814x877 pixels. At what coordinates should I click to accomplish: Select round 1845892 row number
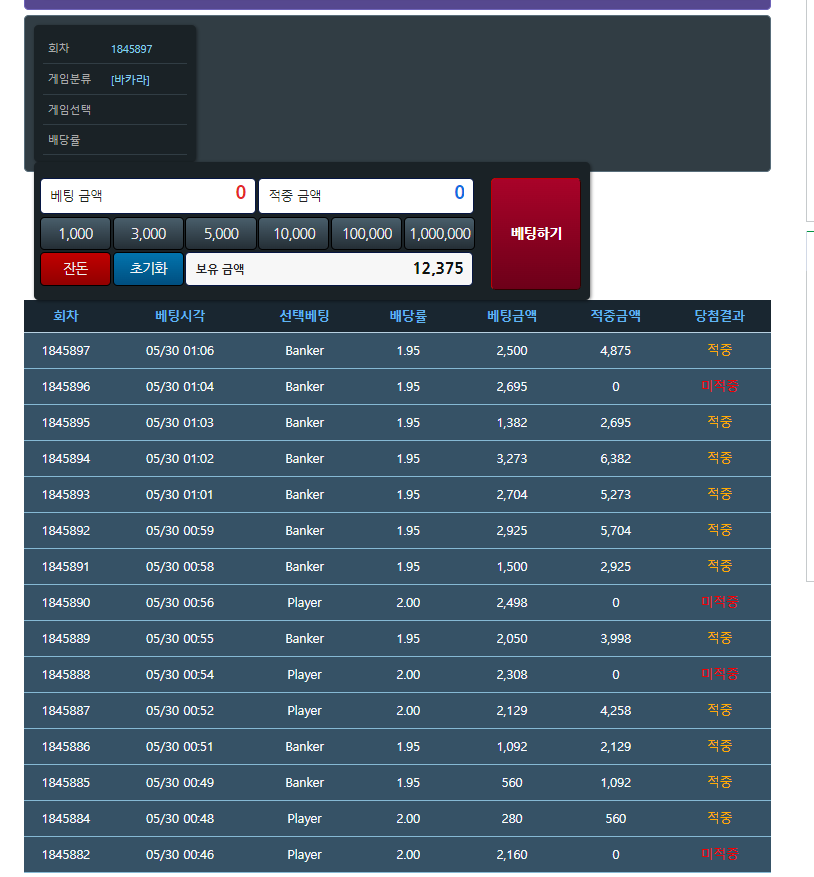[66, 531]
